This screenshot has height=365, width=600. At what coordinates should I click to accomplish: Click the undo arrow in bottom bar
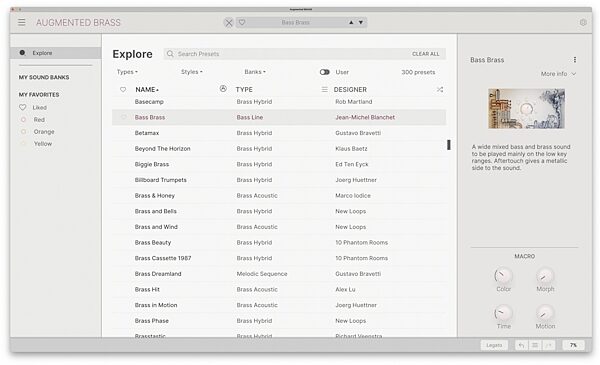521,345
